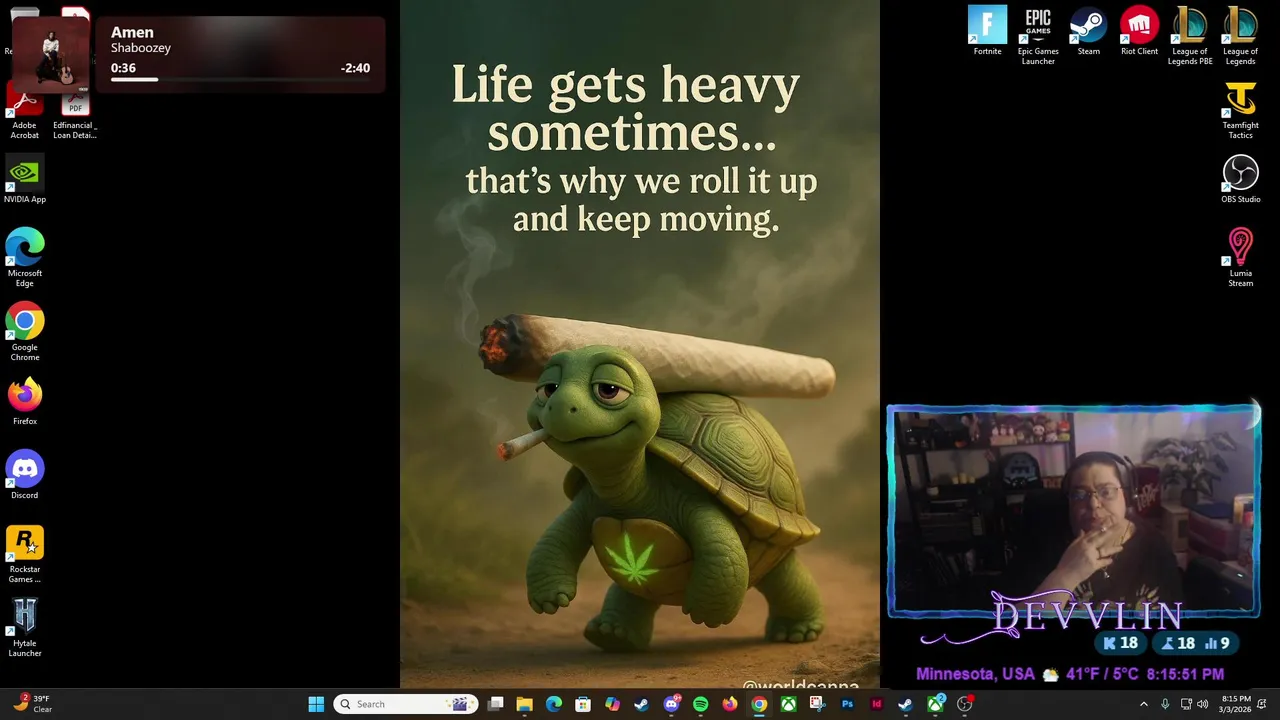Viewport: 1280px width, 720px height.
Task: Open the Fortnite desktop shortcut
Action: pos(987,31)
